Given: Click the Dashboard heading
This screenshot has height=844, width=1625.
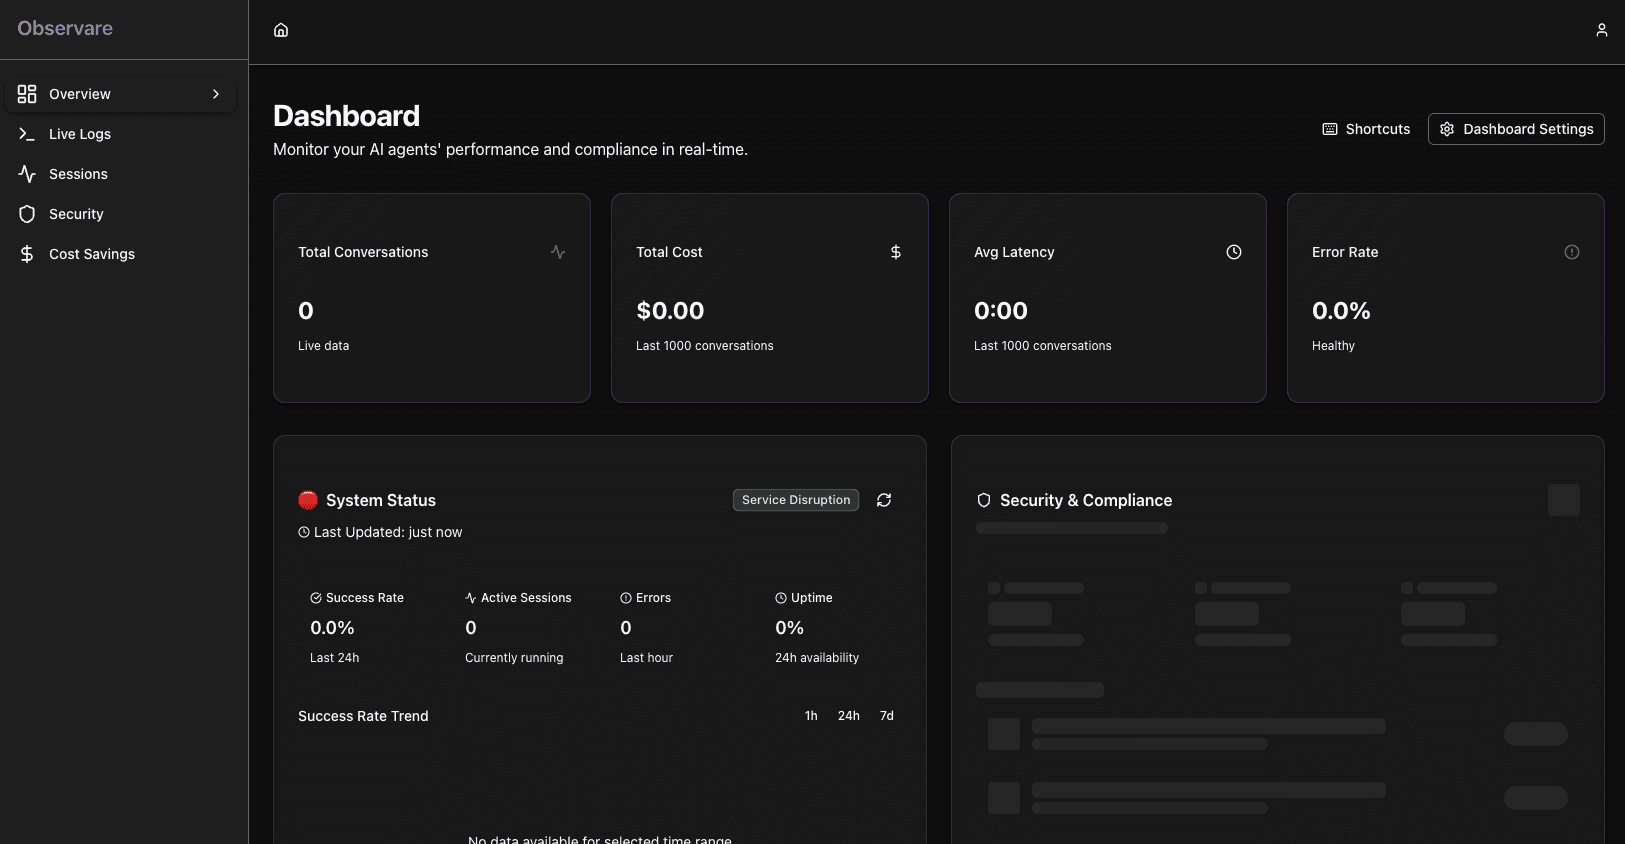Looking at the screenshot, I should coord(347,116).
